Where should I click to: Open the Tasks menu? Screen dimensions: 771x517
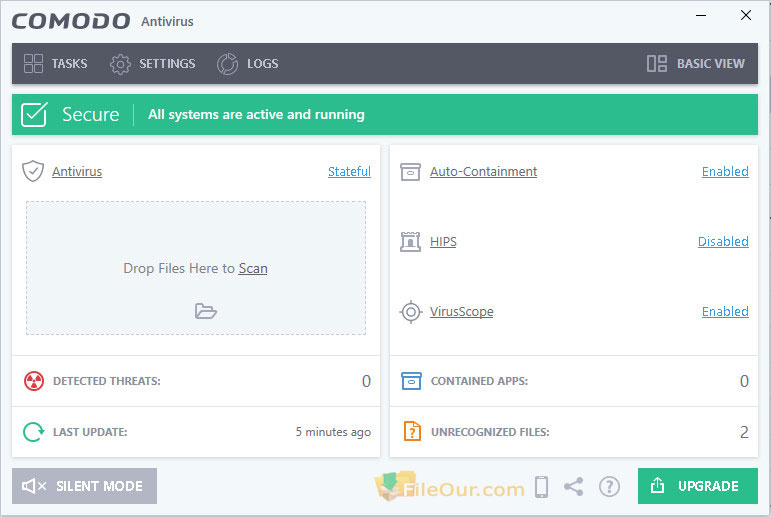pyautogui.click(x=56, y=63)
